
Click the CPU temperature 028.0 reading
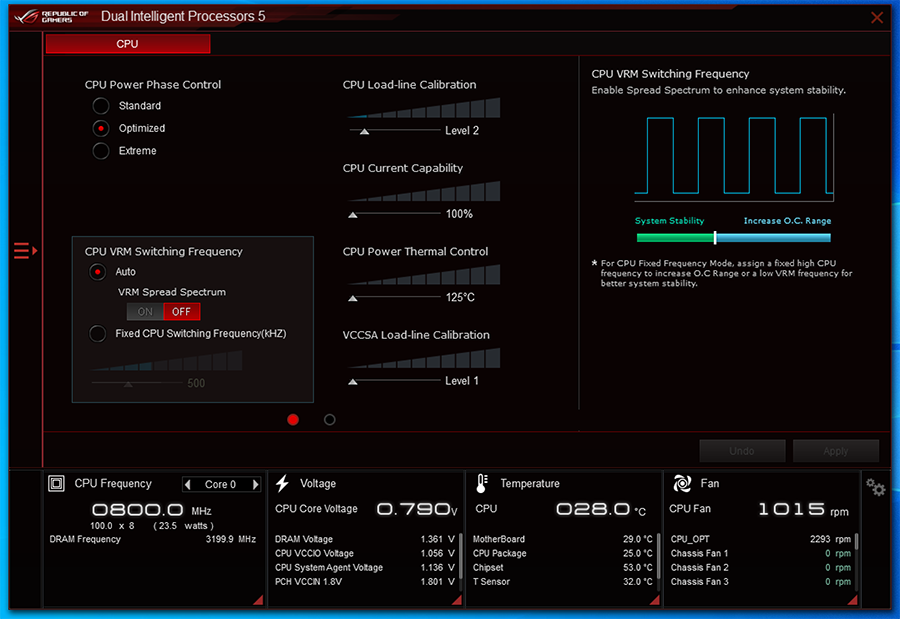pyautogui.click(x=601, y=509)
